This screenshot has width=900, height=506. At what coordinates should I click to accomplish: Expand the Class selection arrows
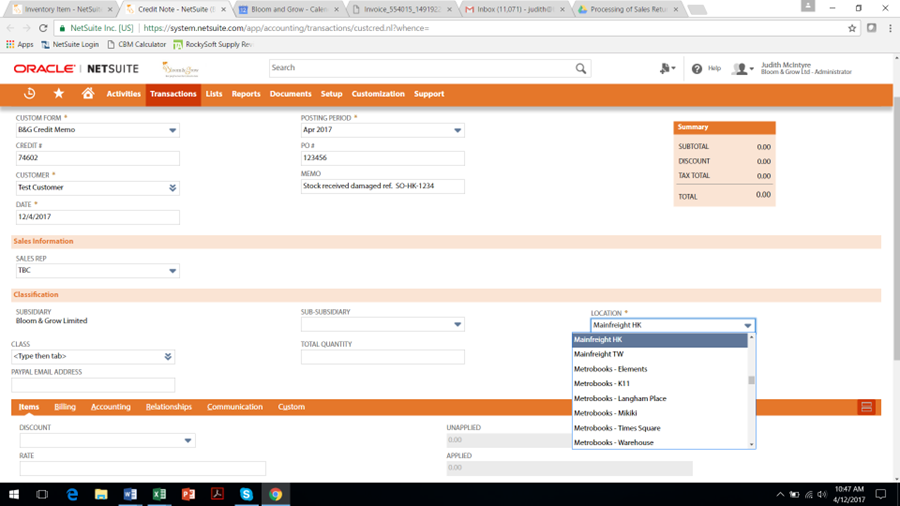tap(168, 356)
